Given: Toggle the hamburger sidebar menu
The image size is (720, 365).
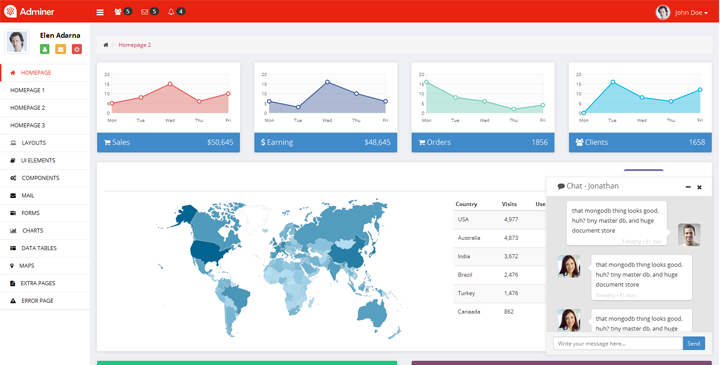Looking at the screenshot, I should click(100, 12).
